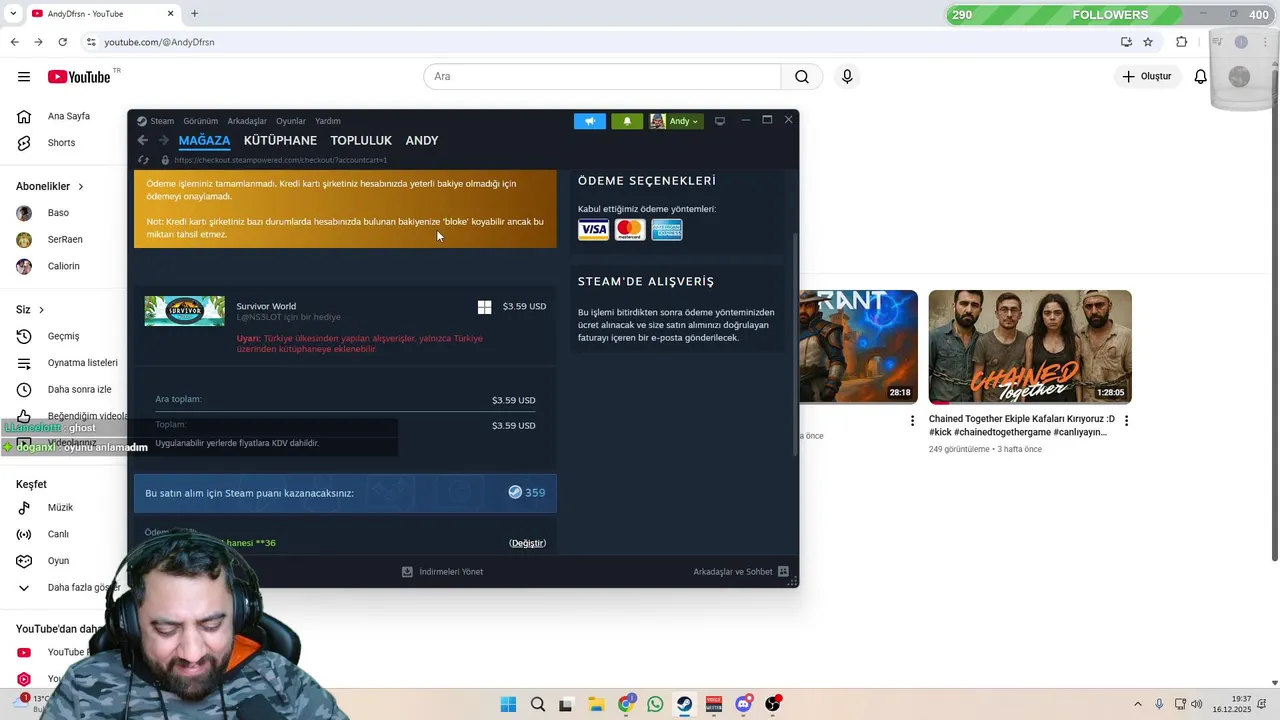Open the ANDY profile tab
Image resolution: width=1280 pixels, height=720 pixels.
tap(422, 141)
